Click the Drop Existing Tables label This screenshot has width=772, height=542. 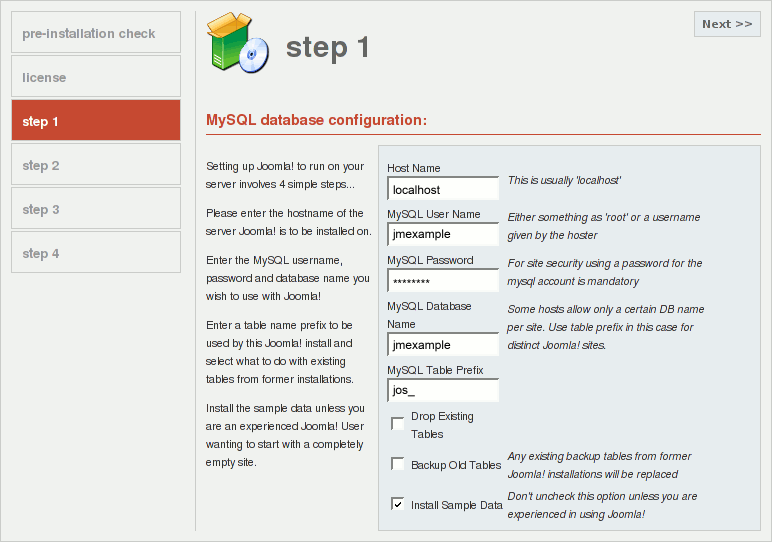442,425
